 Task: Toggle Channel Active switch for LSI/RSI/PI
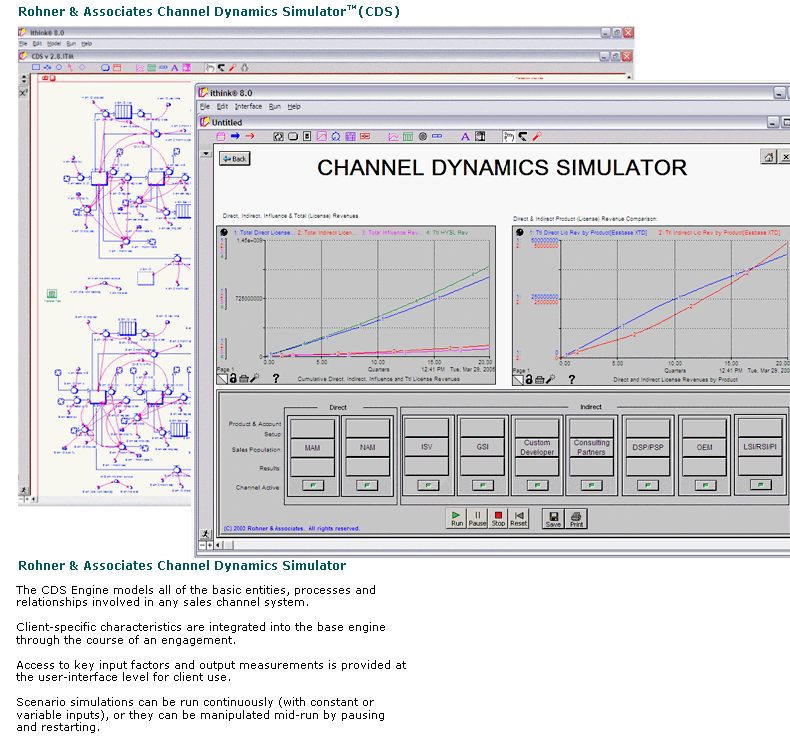pos(761,485)
